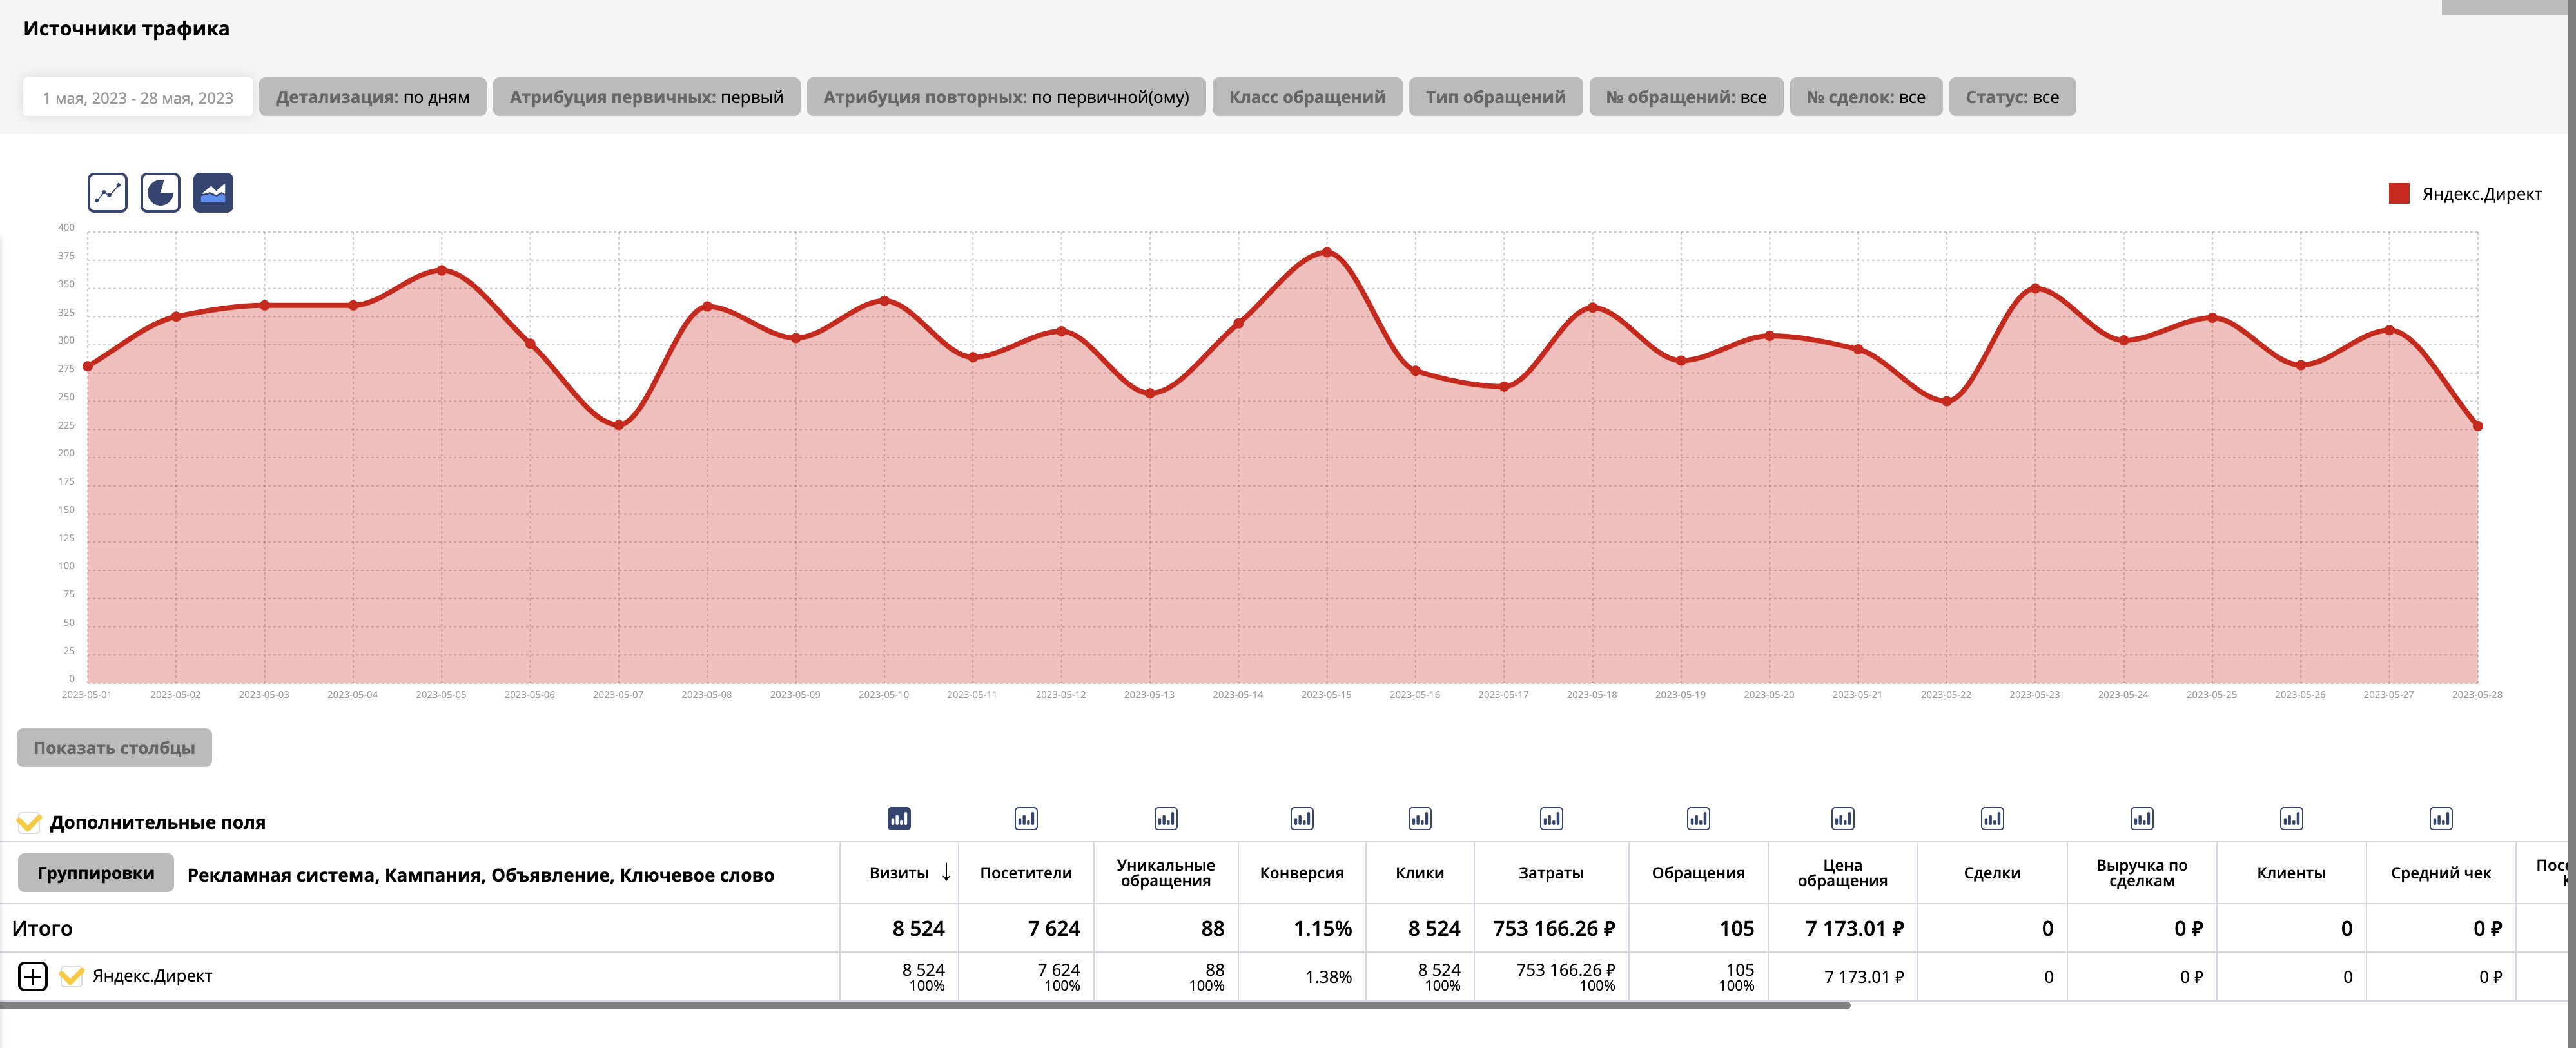Click red Яндекс.Директ legend swatch
2576x1048 pixels.
coord(2398,194)
